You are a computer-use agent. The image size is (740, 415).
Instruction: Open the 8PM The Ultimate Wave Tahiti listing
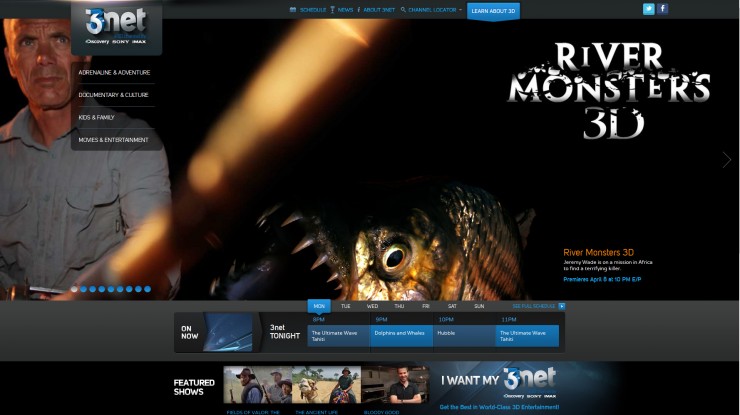point(338,336)
